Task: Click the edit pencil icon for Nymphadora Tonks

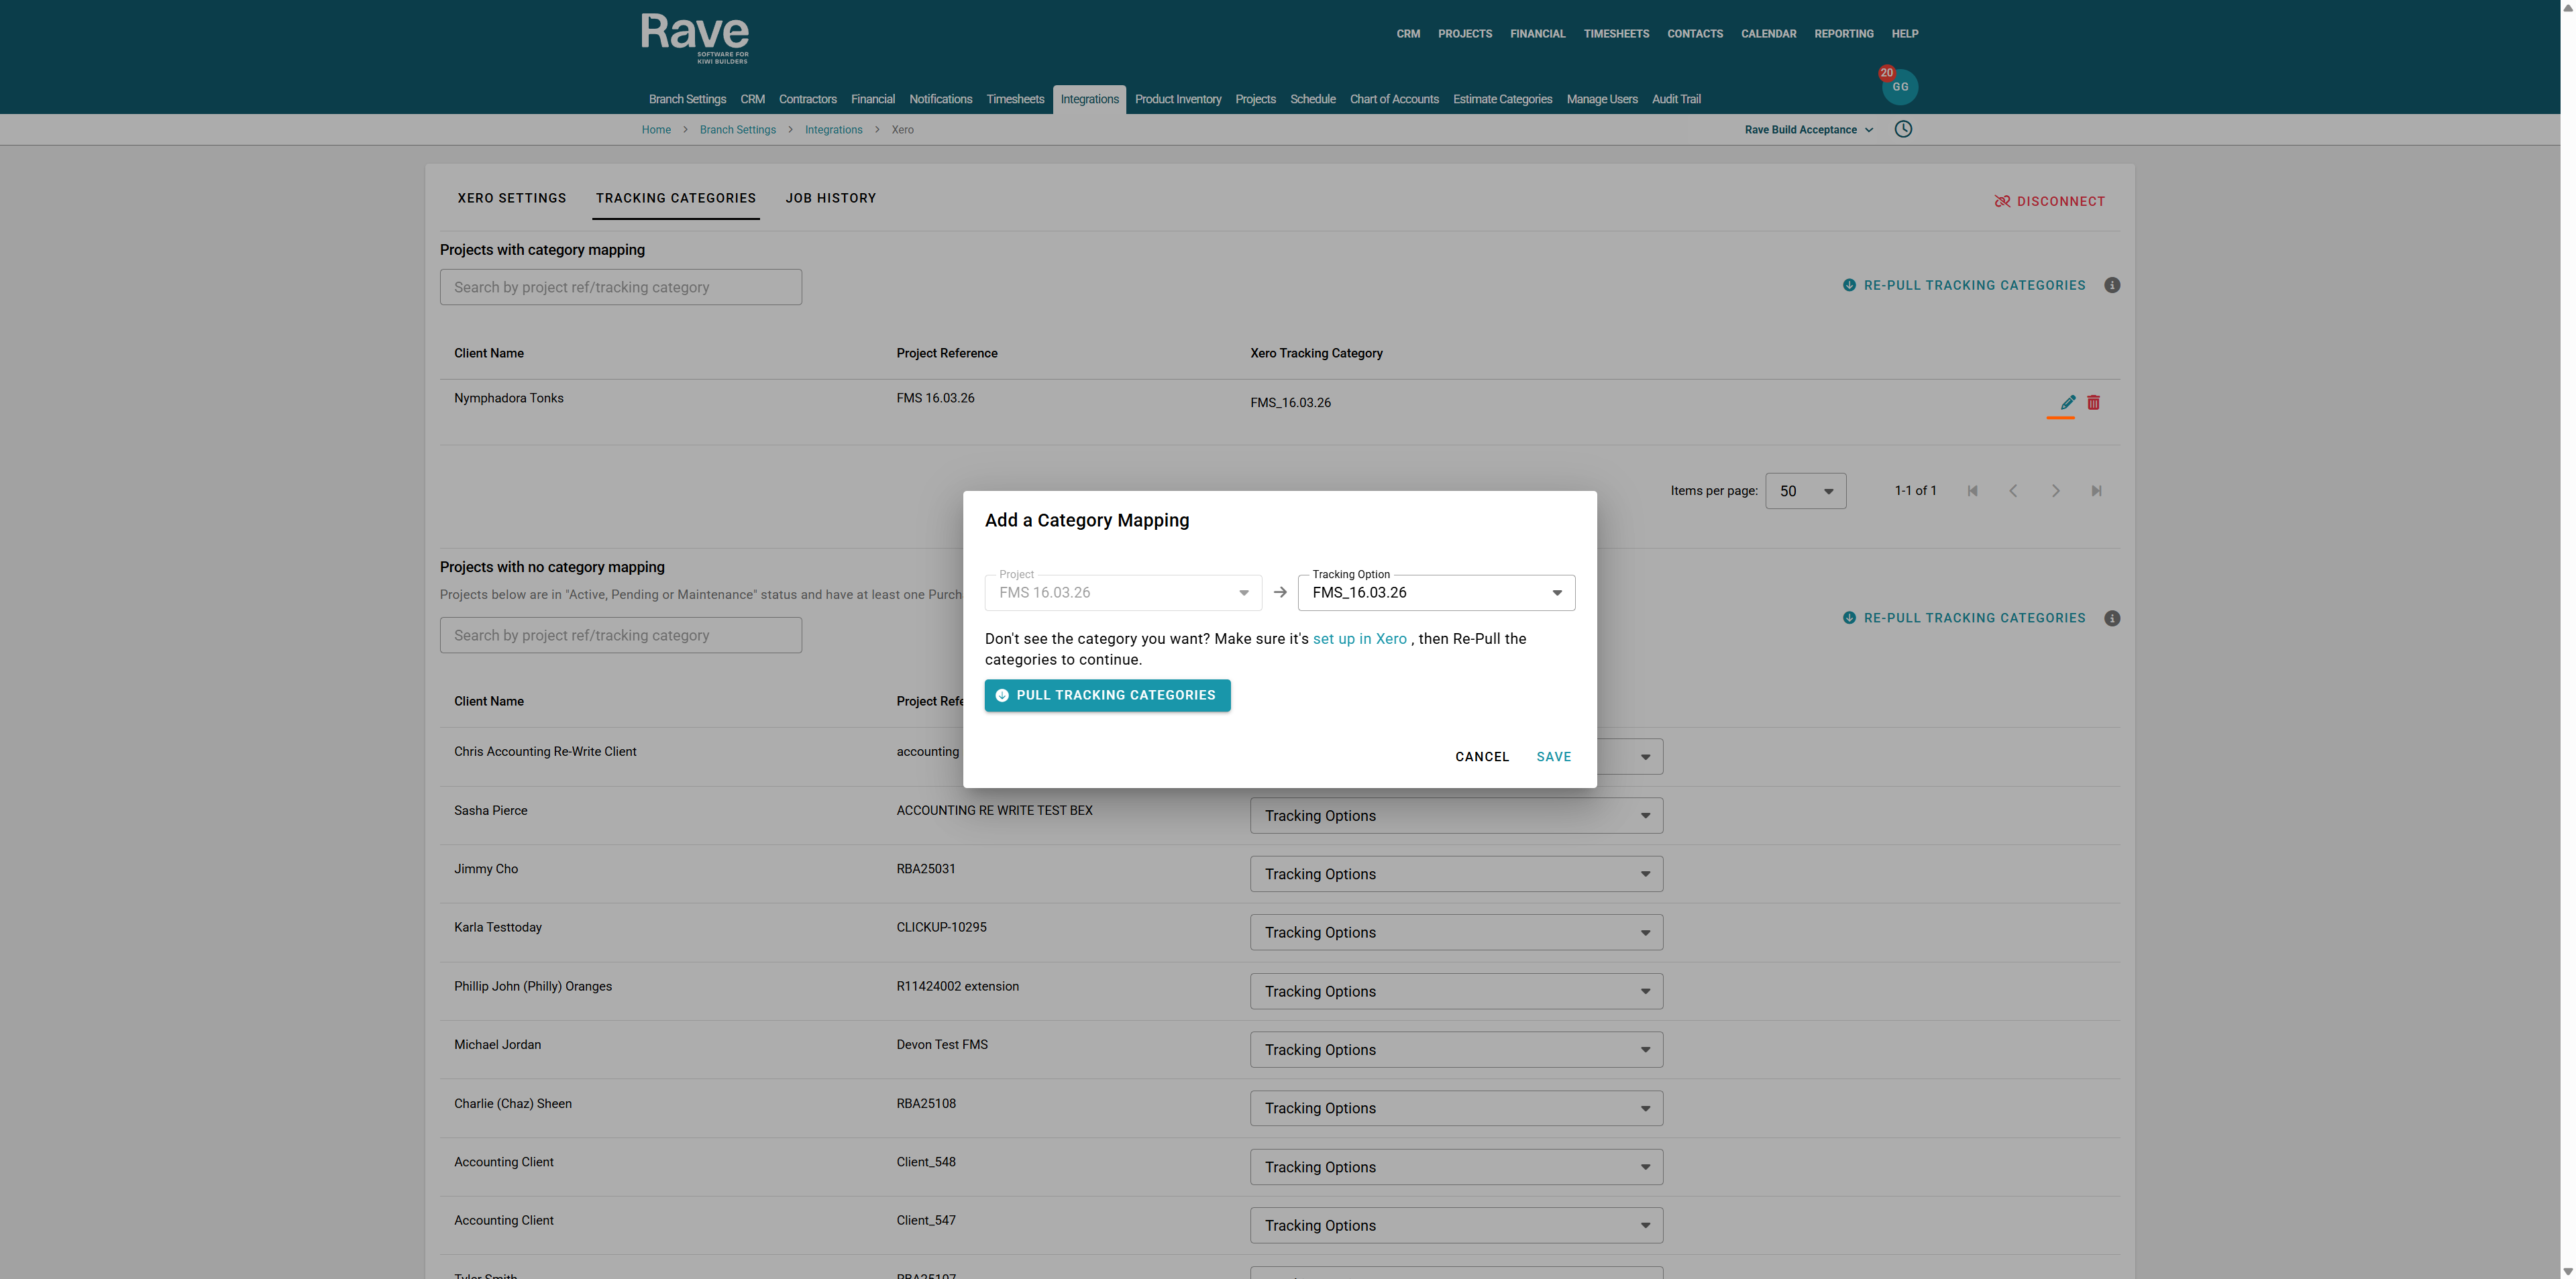Action: [2067, 402]
